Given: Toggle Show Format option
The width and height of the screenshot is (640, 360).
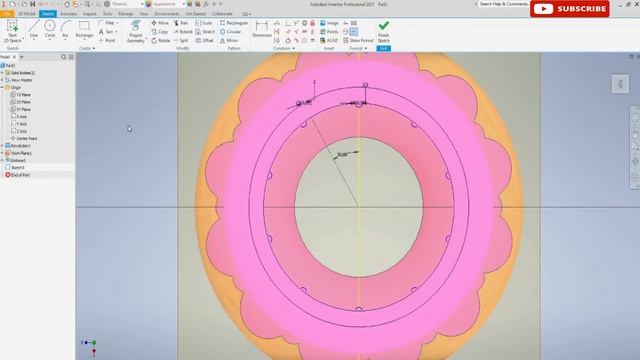Looking at the screenshot, I should [358, 40].
